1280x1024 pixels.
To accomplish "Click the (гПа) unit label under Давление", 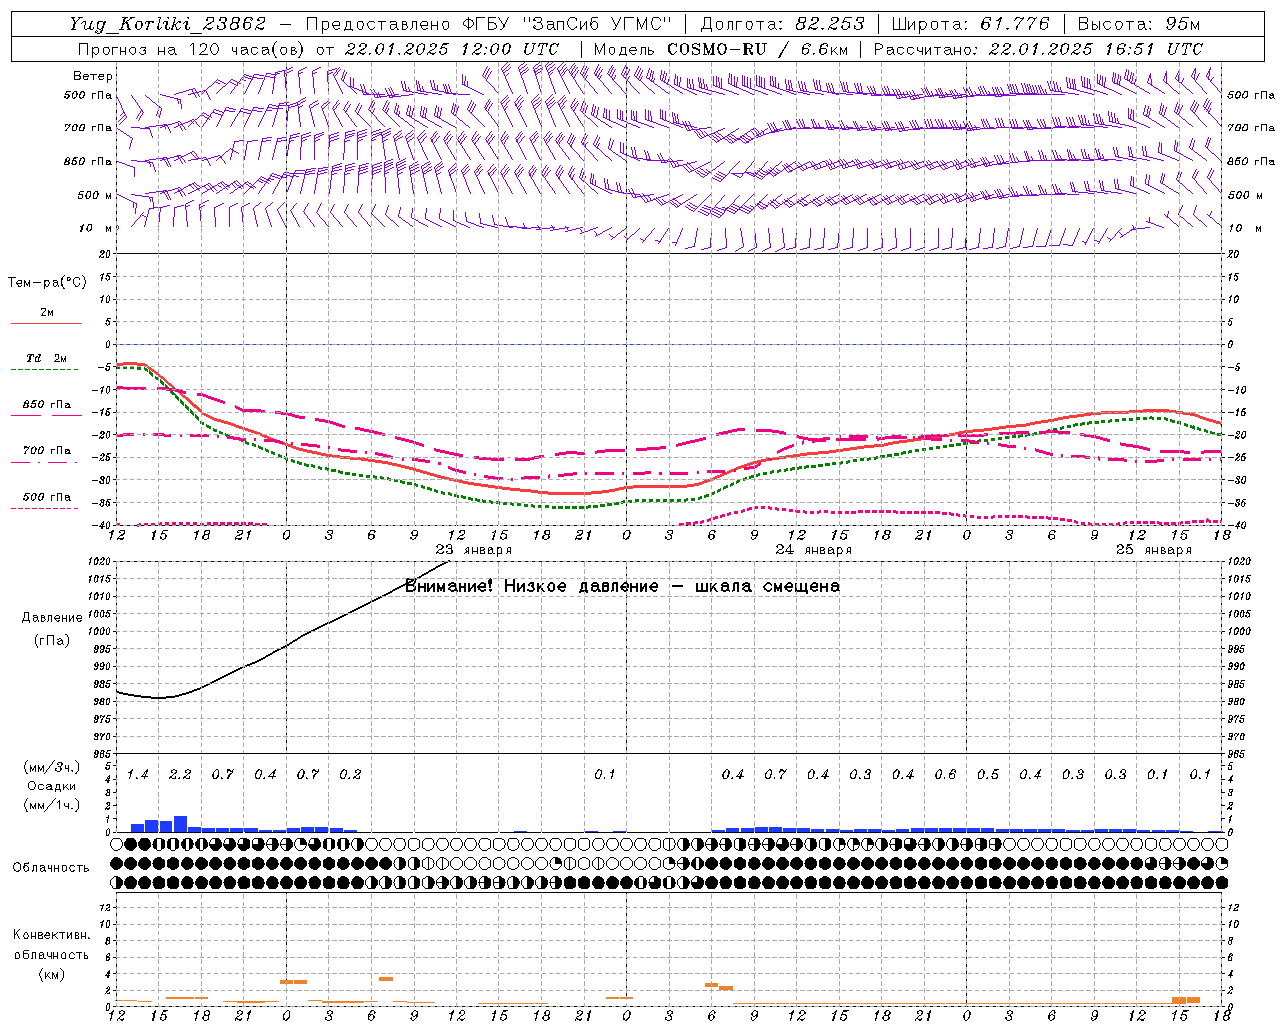I will [x=52, y=641].
